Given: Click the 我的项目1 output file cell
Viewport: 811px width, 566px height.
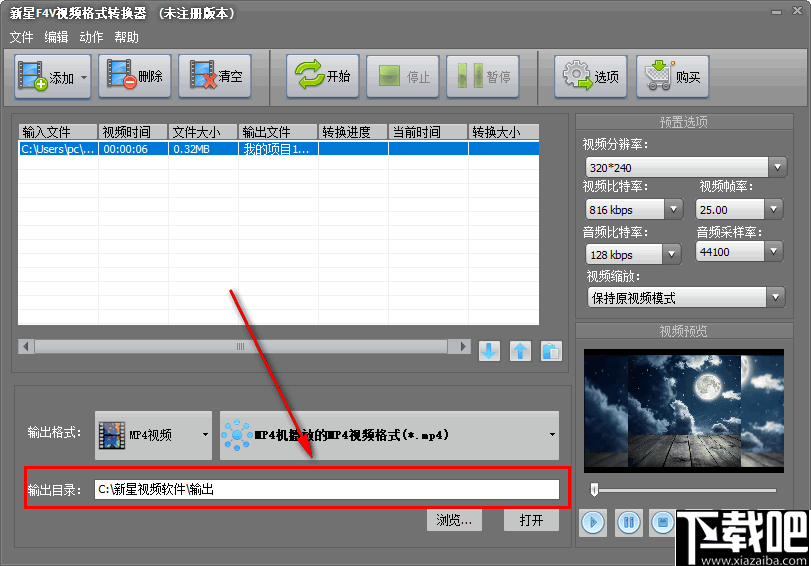Looking at the screenshot, I should pos(276,150).
